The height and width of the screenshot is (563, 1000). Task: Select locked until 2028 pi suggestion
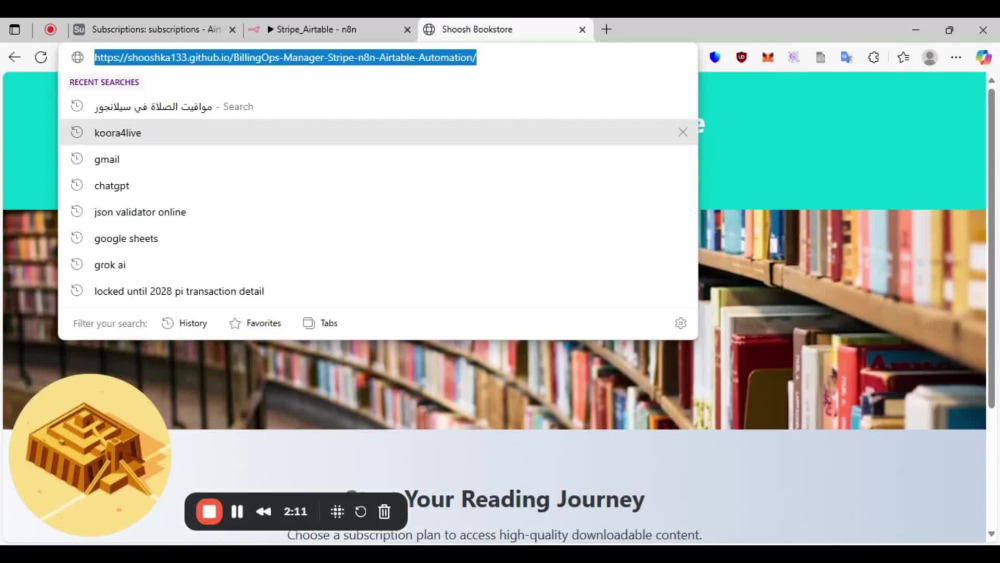click(378, 291)
